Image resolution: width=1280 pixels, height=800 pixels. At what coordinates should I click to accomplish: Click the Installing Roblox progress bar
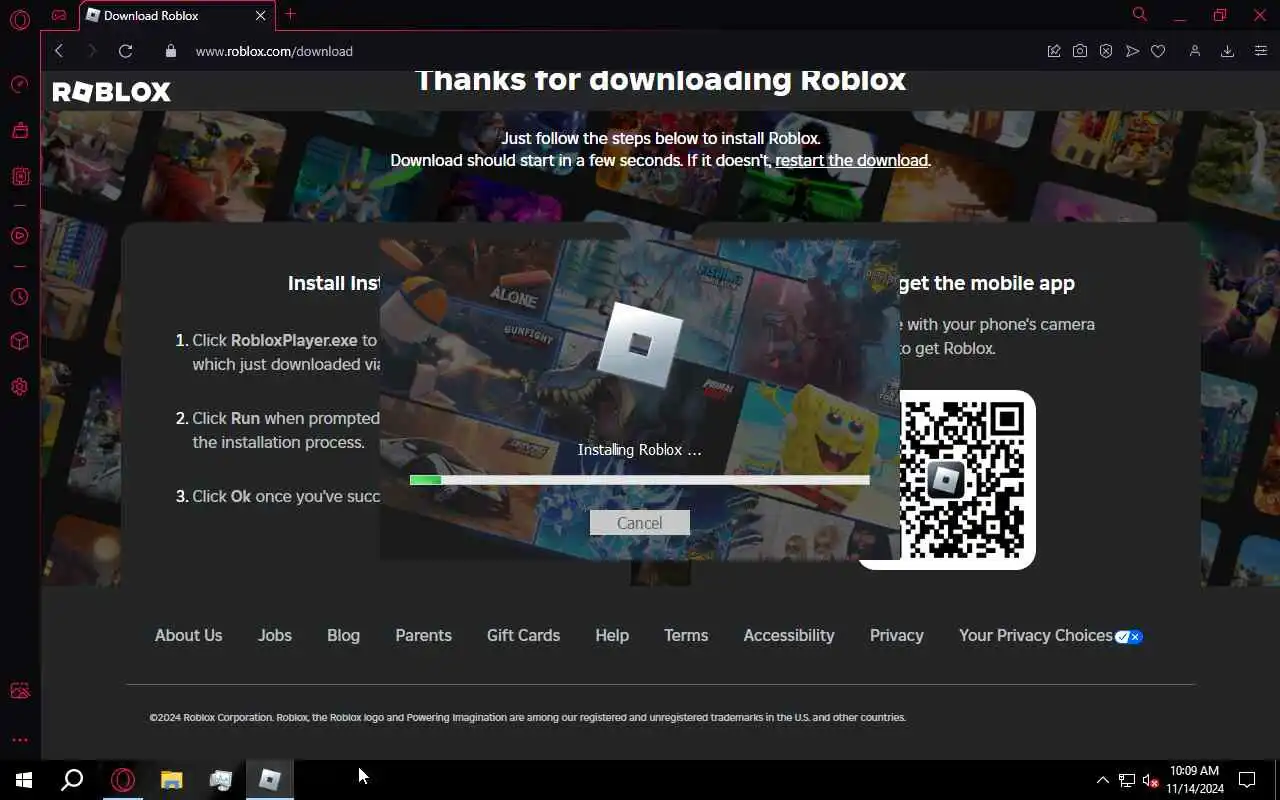(640, 480)
